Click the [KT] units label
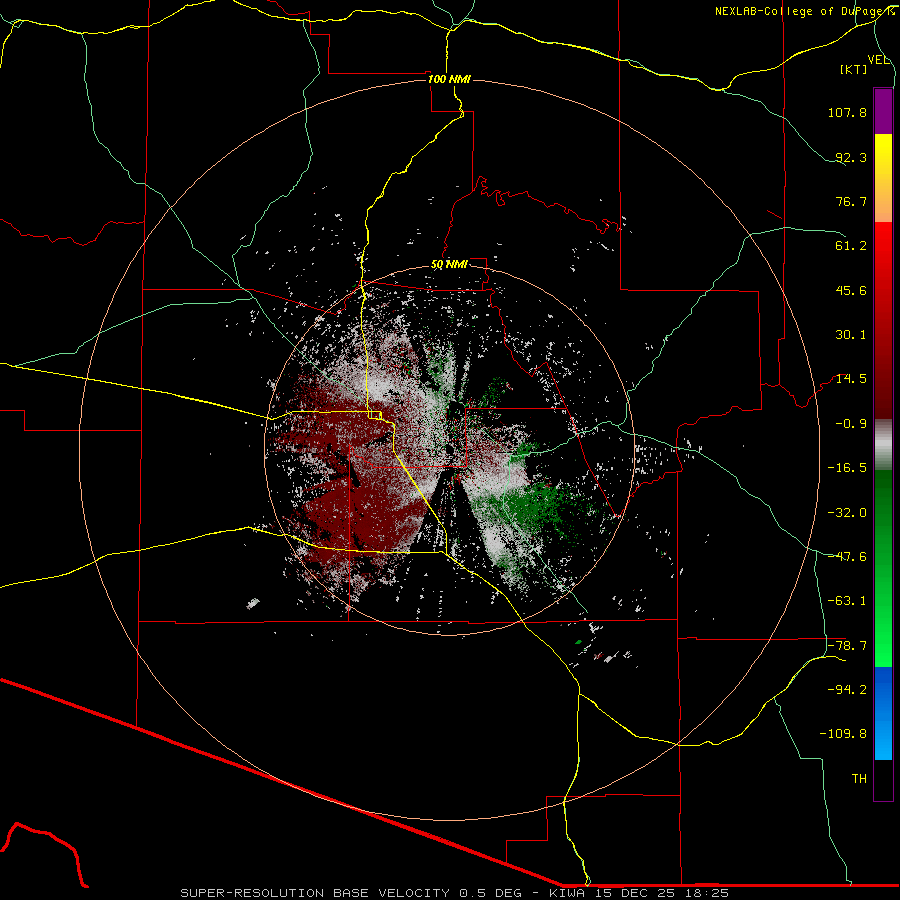This screenshot has height=900, width=900. tap(854, 69)
